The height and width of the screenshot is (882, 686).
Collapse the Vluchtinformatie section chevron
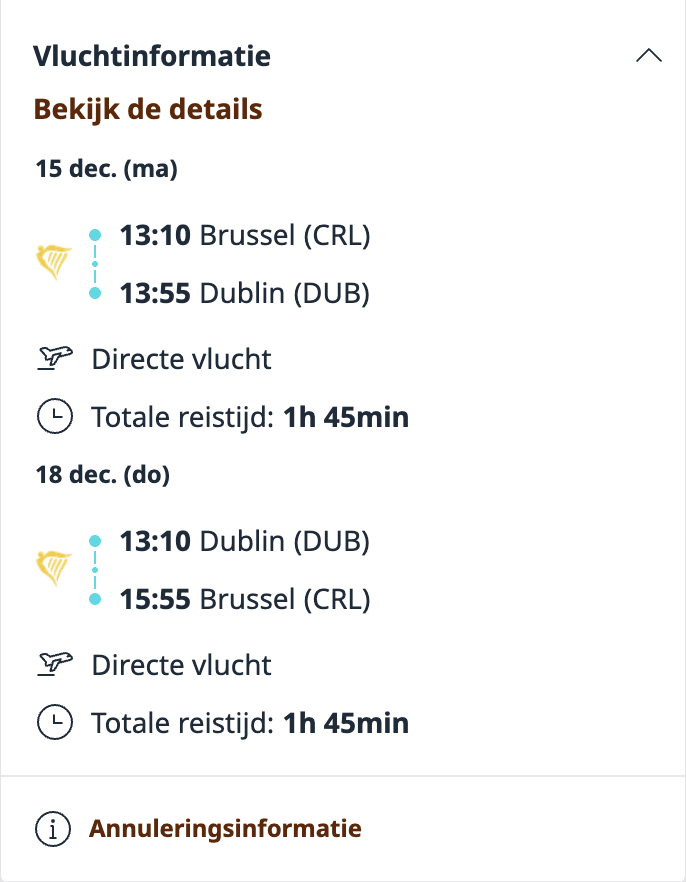(x=648, y=56)
